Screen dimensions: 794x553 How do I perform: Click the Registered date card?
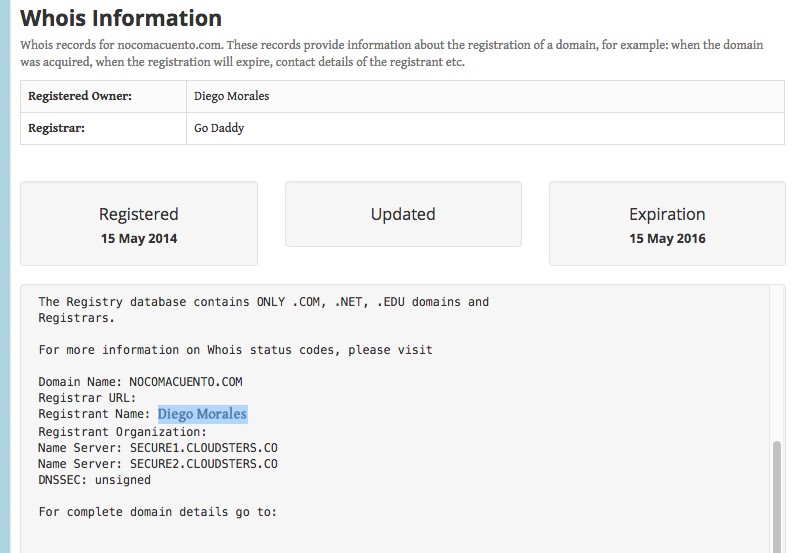tap(139, 223)
